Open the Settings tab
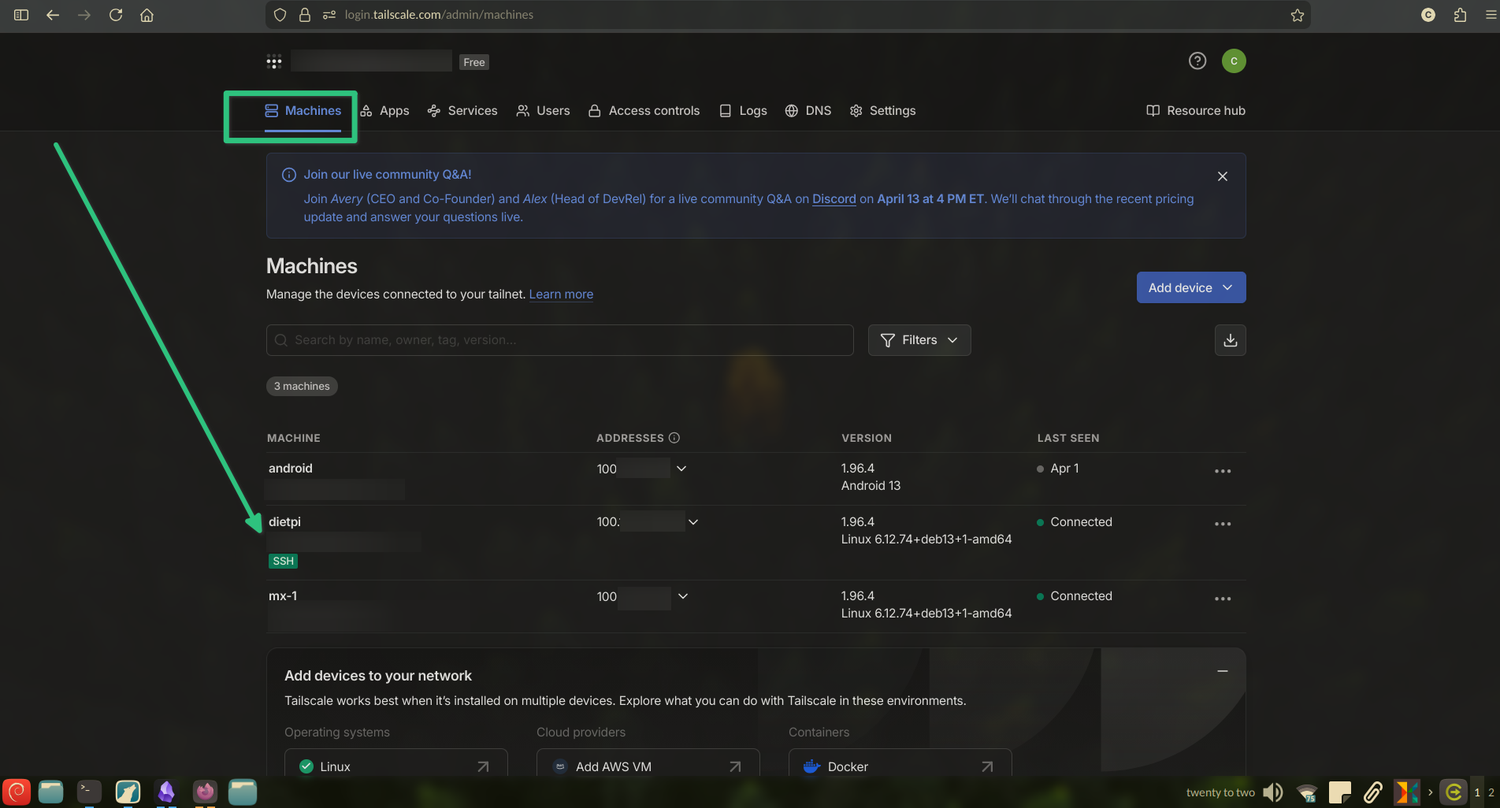 [x=882, y=111]
